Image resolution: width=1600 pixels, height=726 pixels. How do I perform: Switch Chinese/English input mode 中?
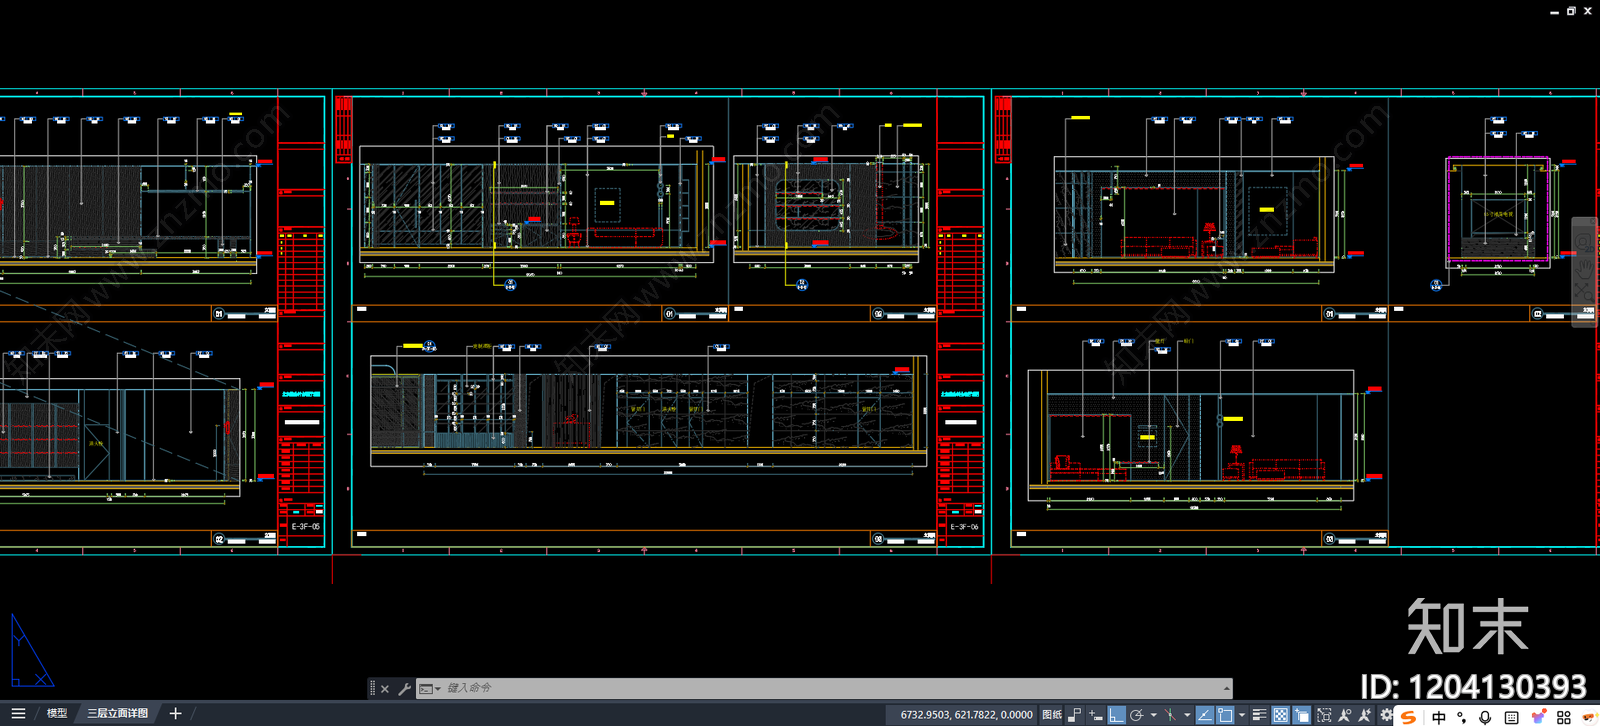1439,717
